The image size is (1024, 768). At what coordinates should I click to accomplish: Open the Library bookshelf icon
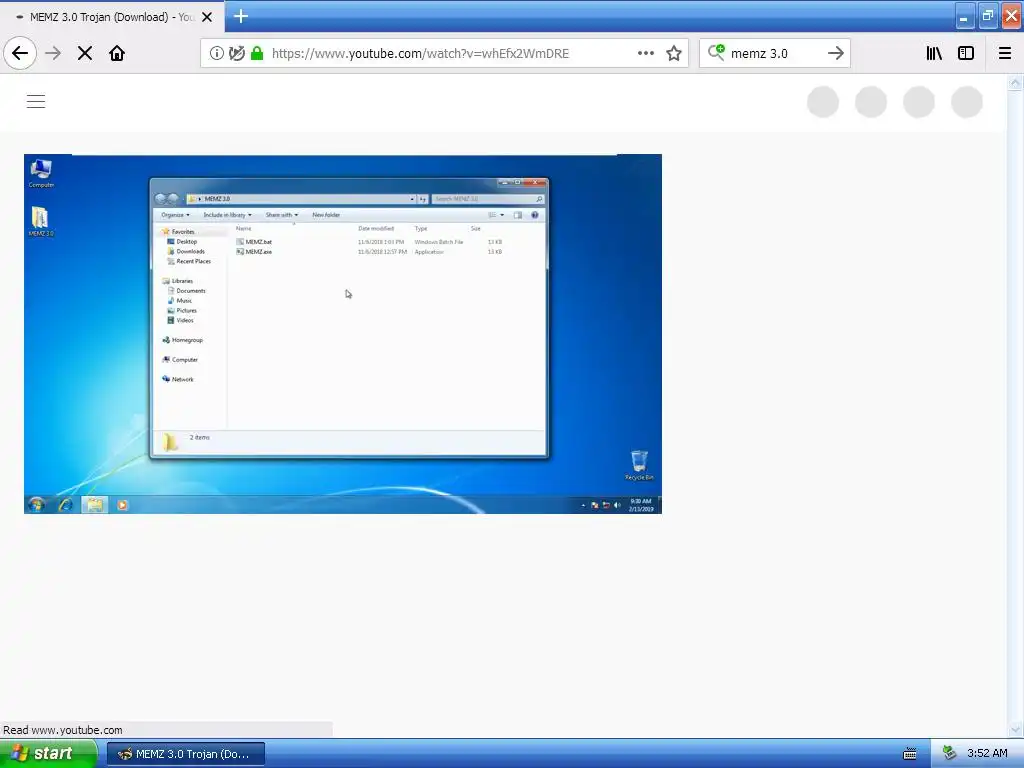click(934, 54)
